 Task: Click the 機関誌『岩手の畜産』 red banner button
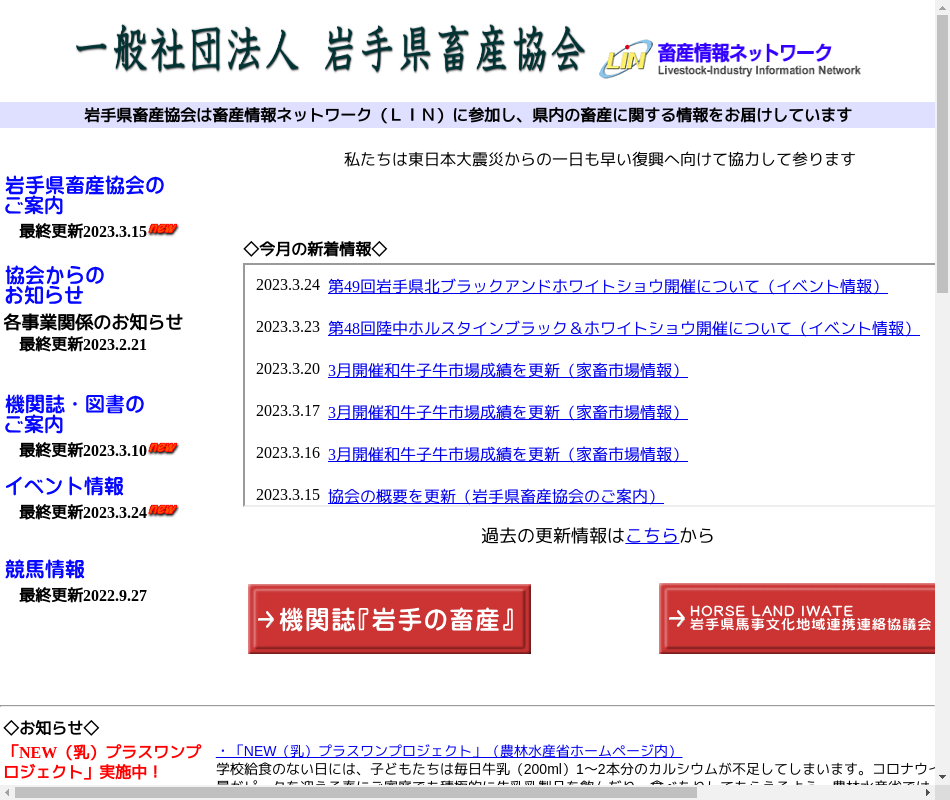coord(390,619)
